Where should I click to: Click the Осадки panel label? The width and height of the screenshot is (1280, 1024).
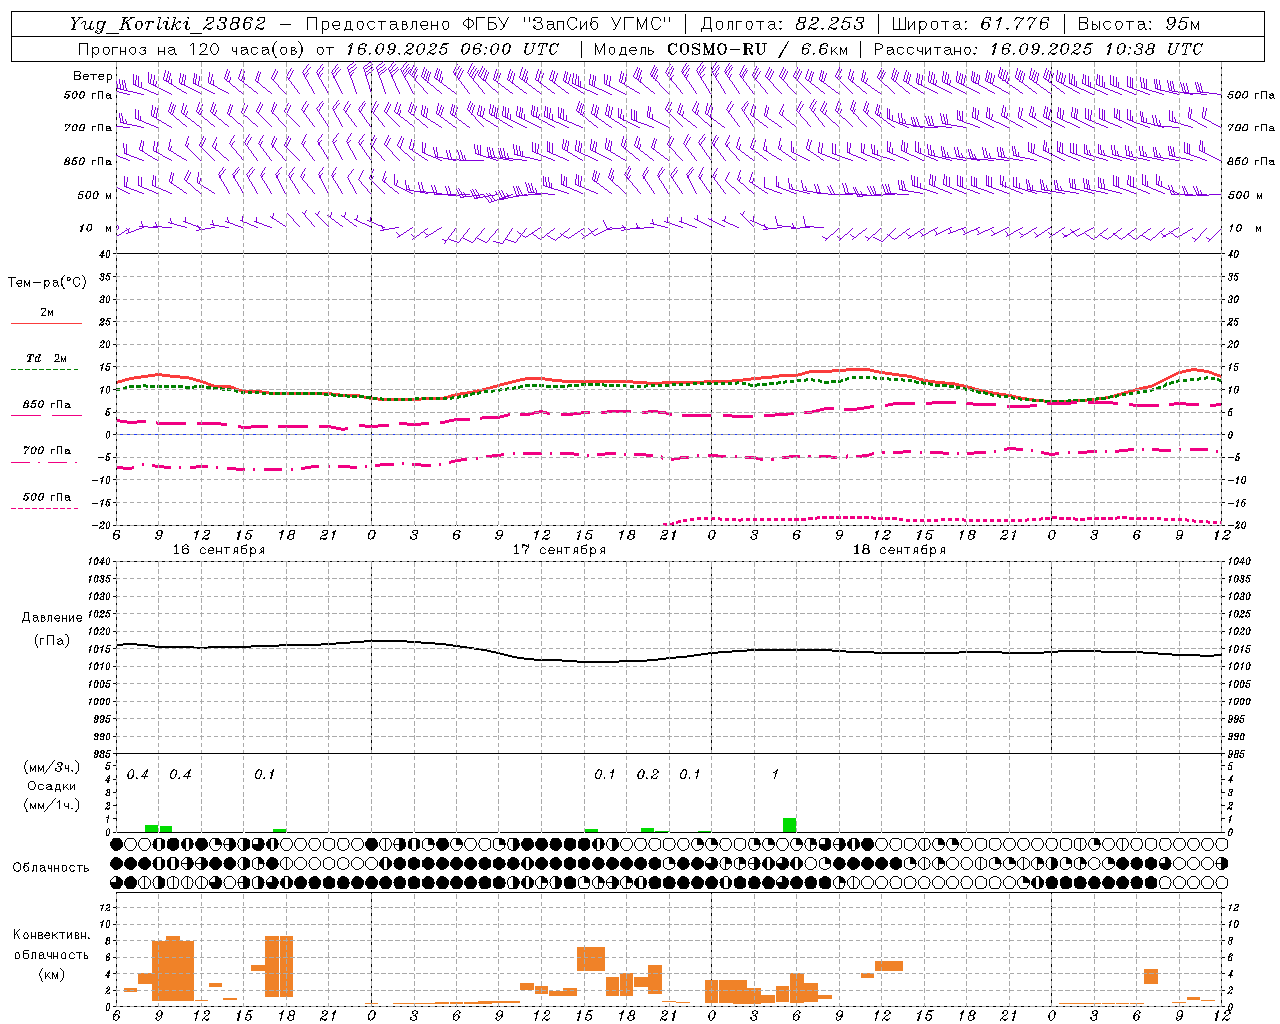pyautogui.click(x=51, y=786)
